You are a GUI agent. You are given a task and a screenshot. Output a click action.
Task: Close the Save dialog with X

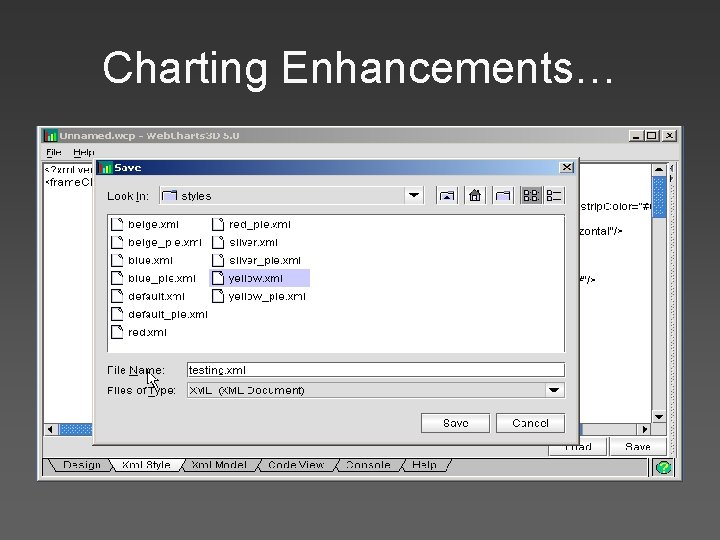click(x=567, y=168)
